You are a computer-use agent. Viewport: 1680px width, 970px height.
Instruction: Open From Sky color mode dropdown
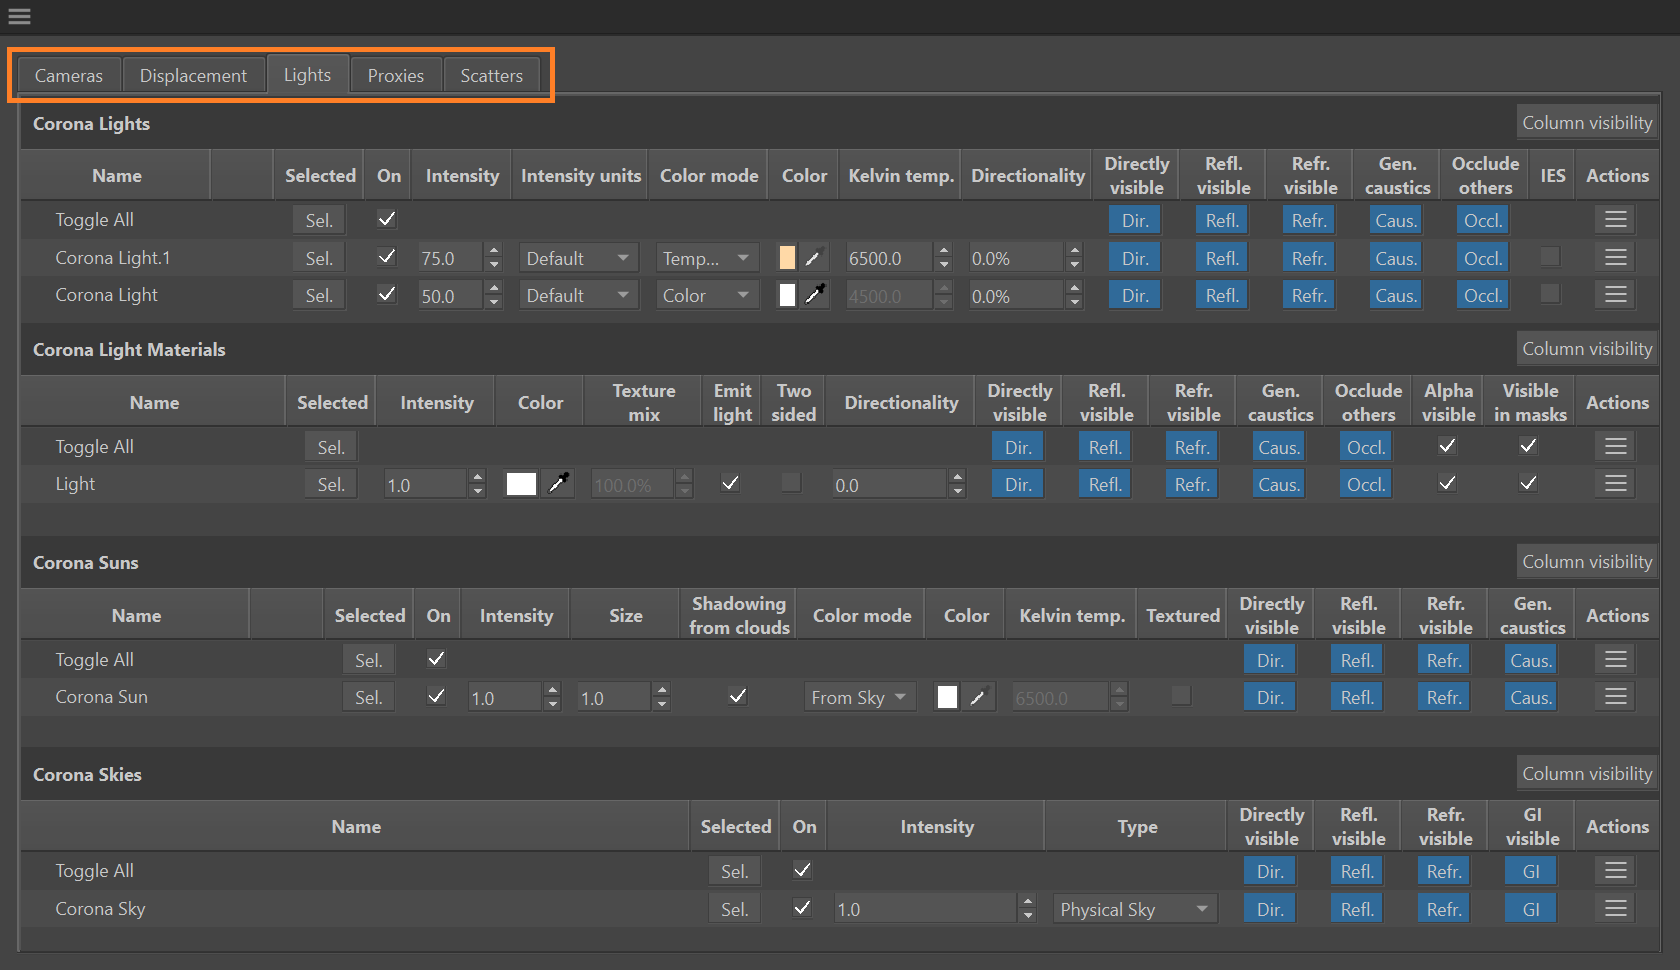(859, 697)
